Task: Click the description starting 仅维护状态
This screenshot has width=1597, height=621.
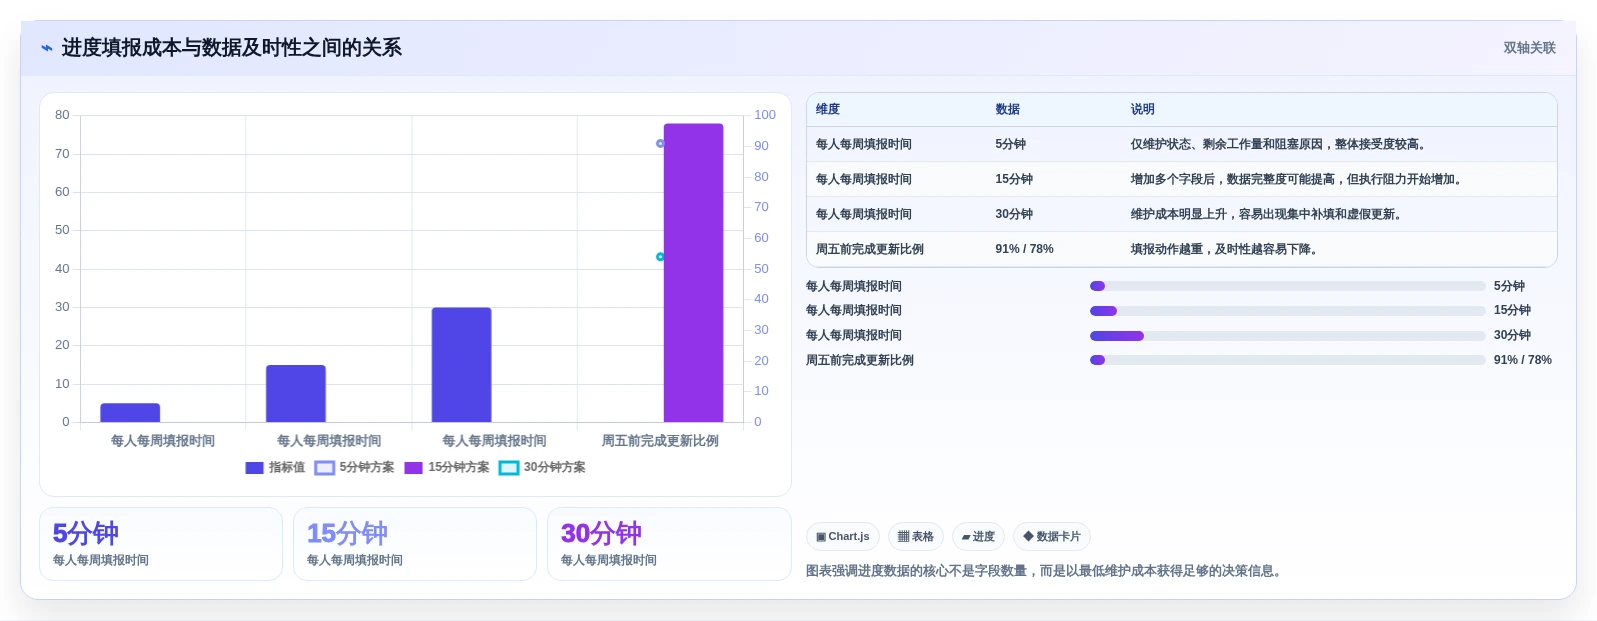Action: pos(1280,145)
